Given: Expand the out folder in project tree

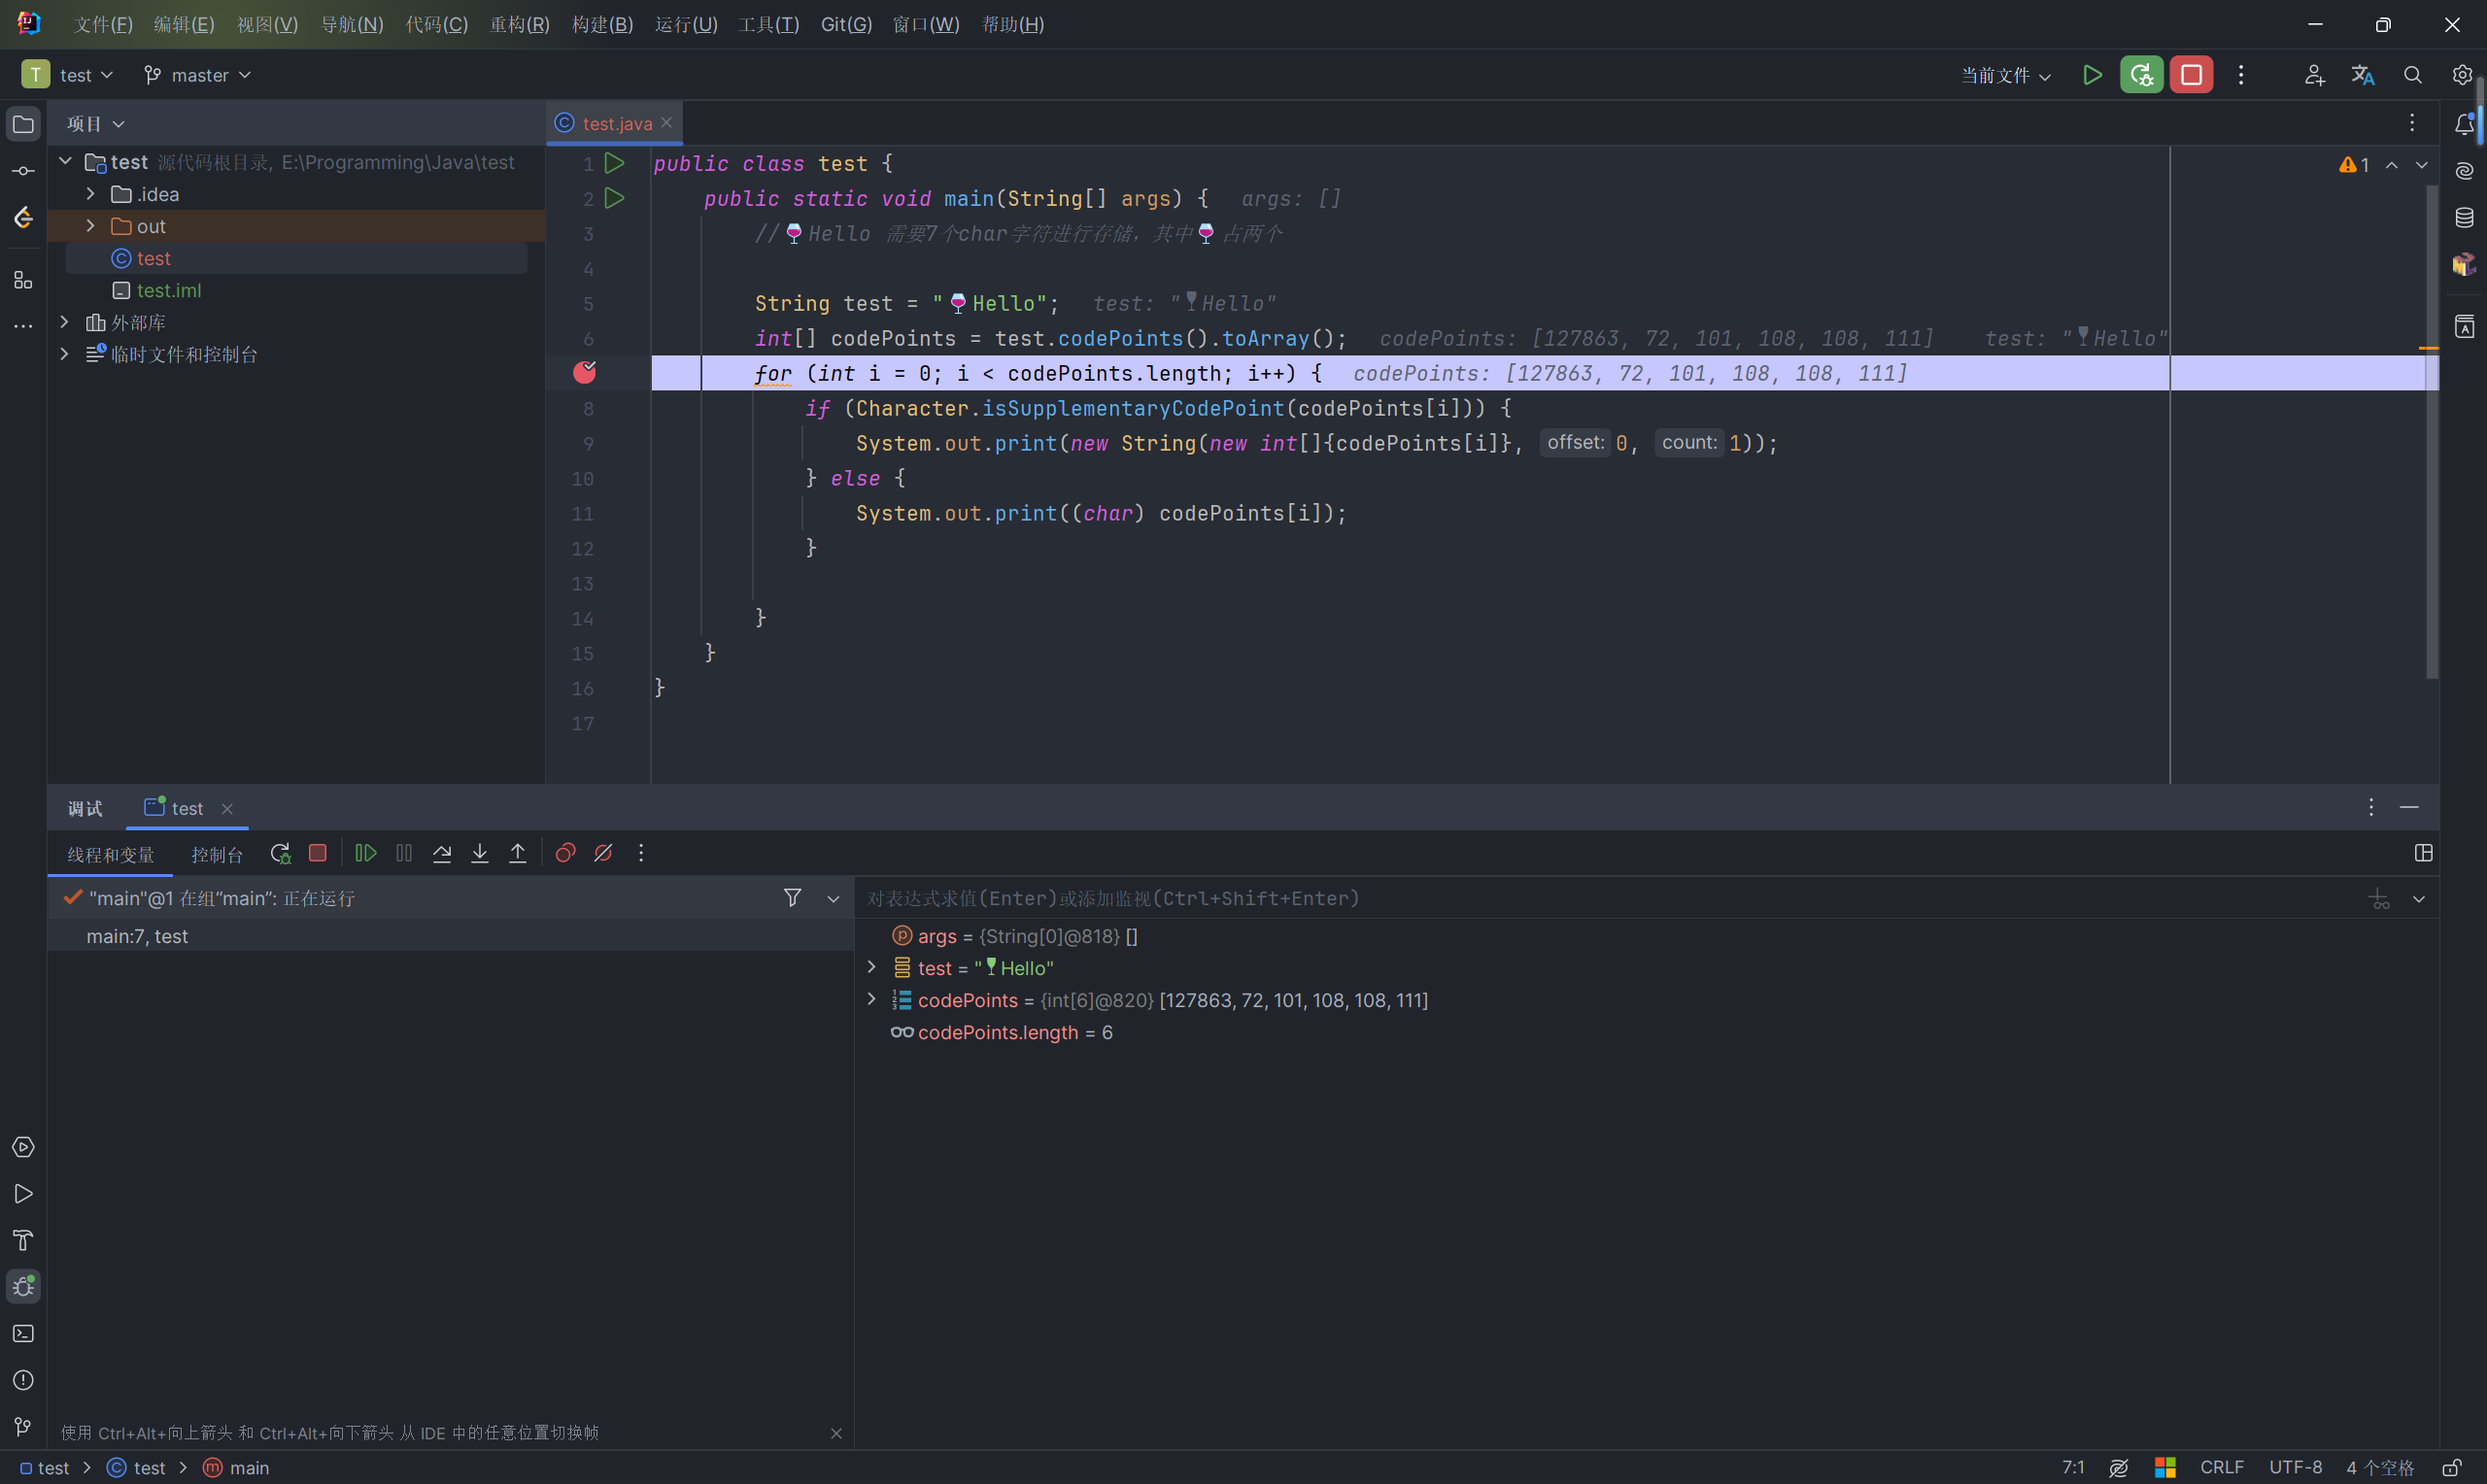Looking at the screenshot, I should (90, 226).
